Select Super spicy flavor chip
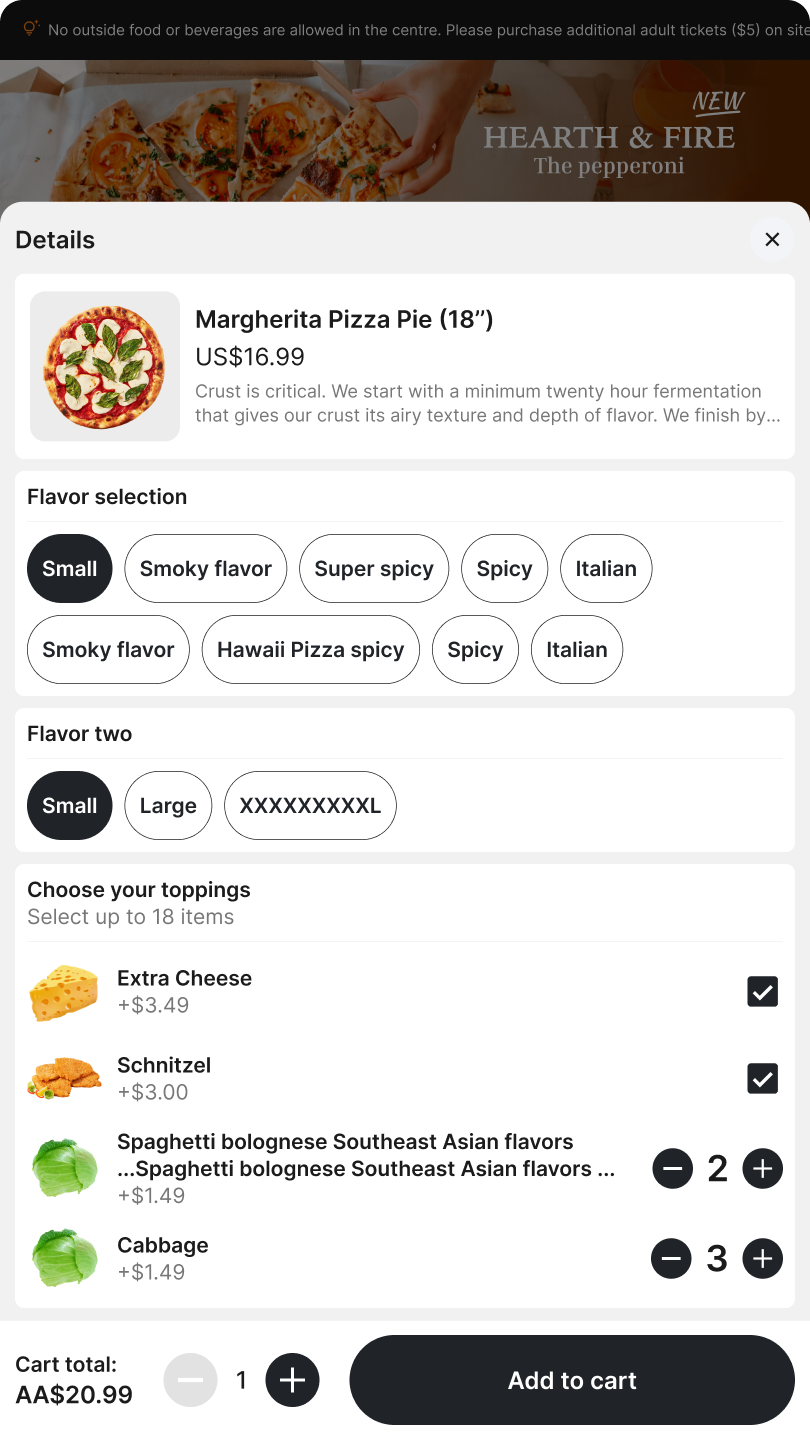This screenshot has height=1440, width=810. (x=374, y=568)
